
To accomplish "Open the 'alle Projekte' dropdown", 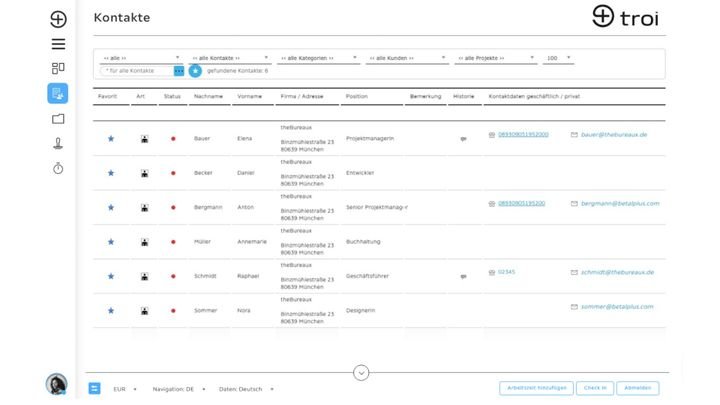I will pyautogui.click(x=496, y=58).
